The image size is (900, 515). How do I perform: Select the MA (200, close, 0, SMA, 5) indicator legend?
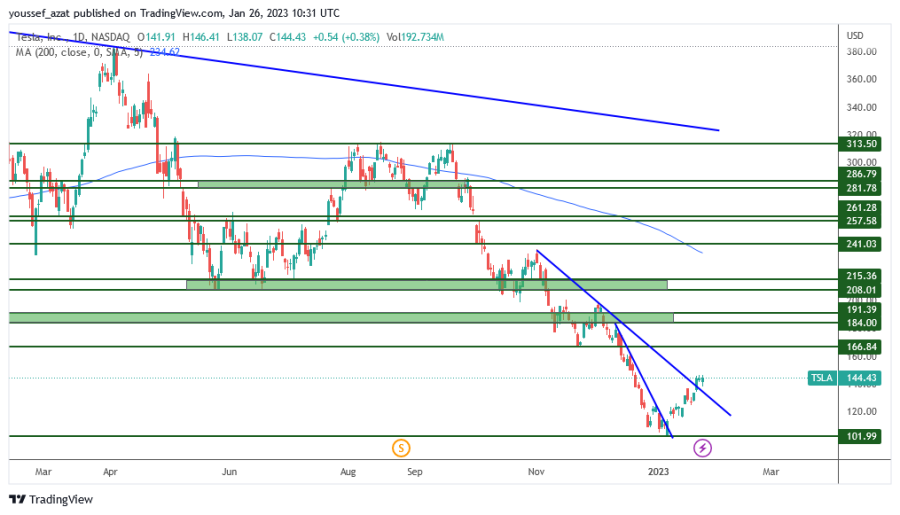[x=79, y=52]
